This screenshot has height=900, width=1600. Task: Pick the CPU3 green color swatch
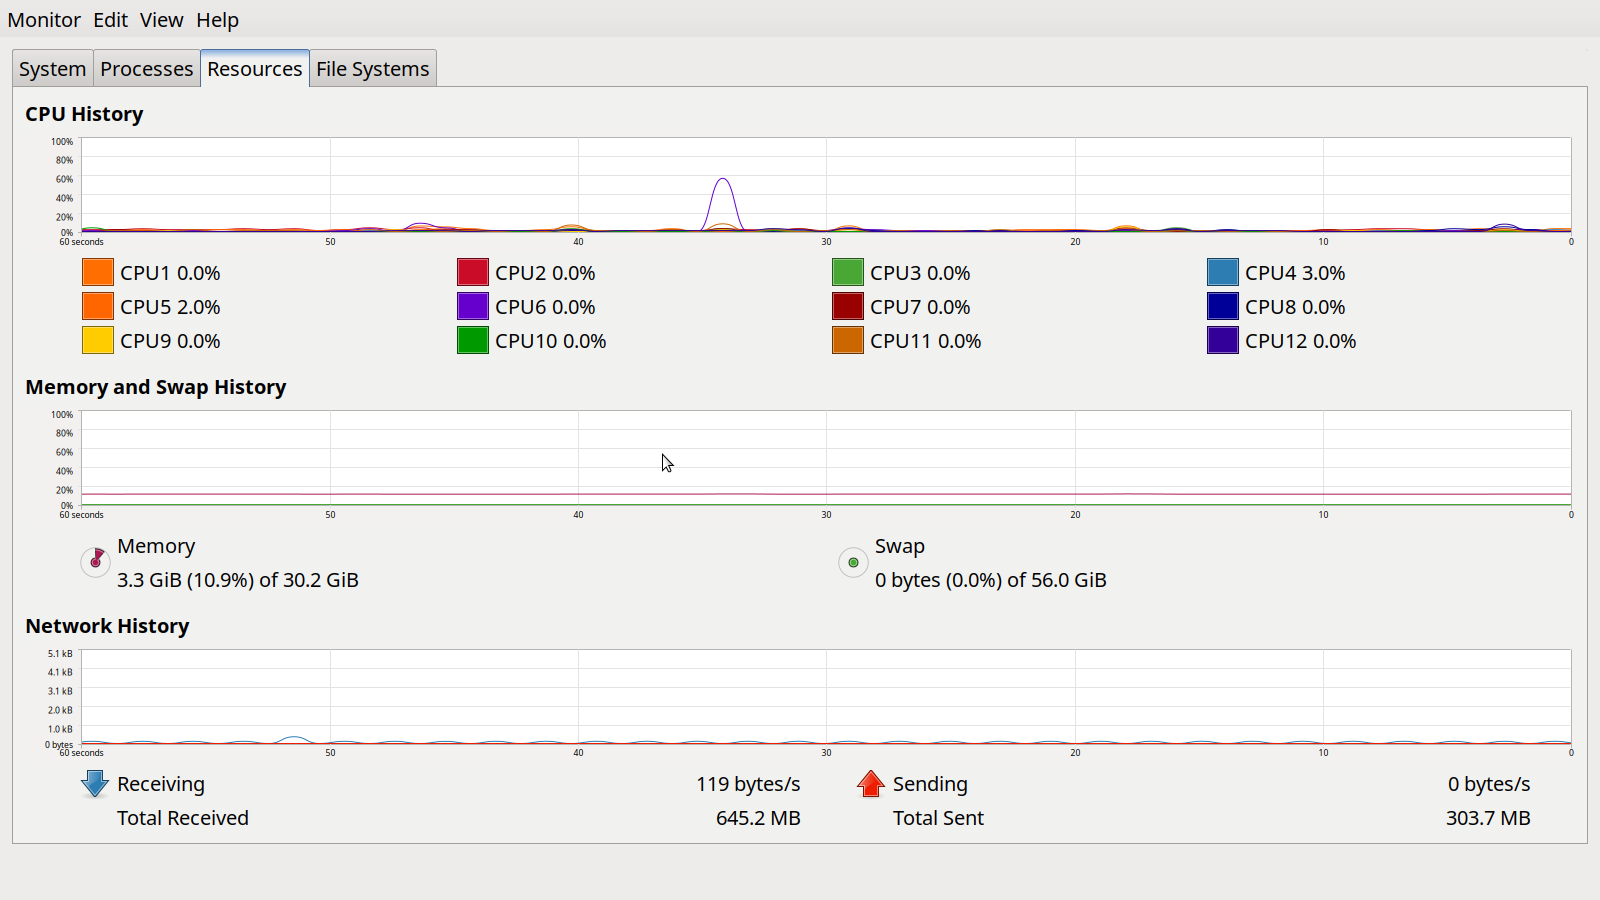848,272
